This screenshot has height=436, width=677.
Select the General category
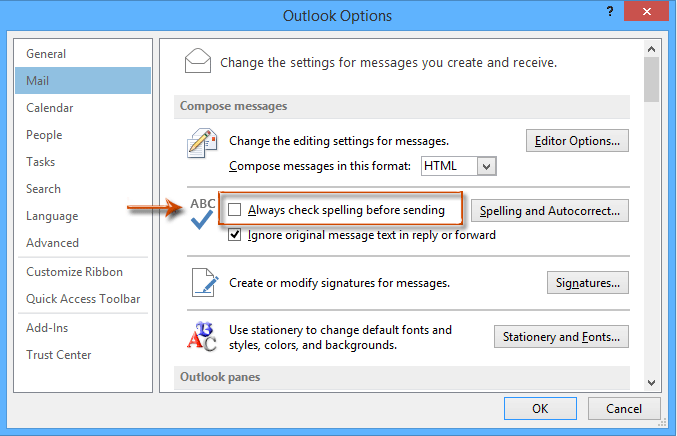click(83, 54)
